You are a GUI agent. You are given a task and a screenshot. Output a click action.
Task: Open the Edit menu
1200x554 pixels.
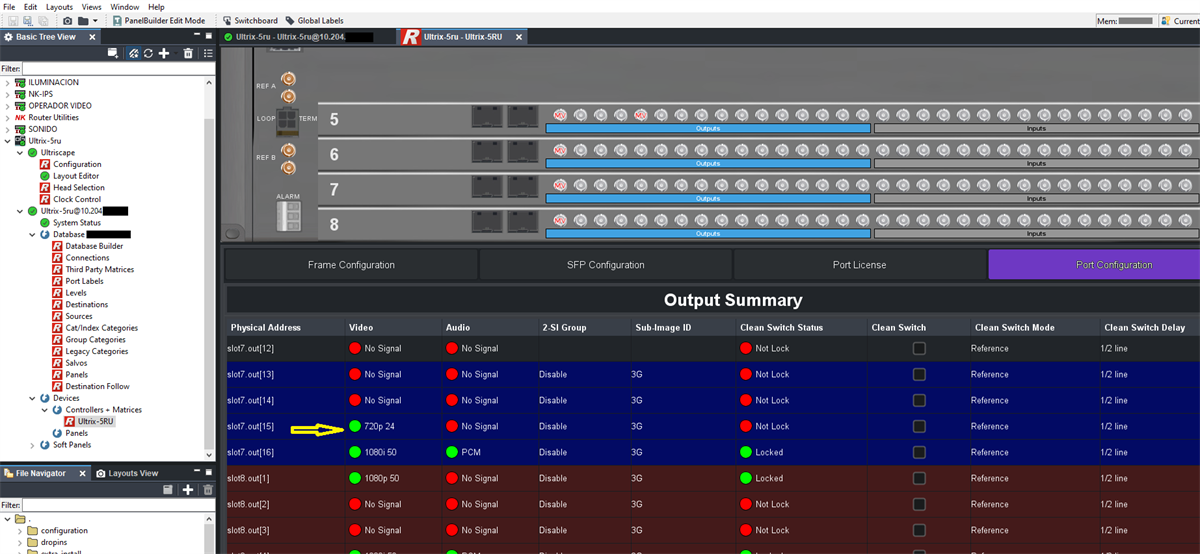point(30,6)
